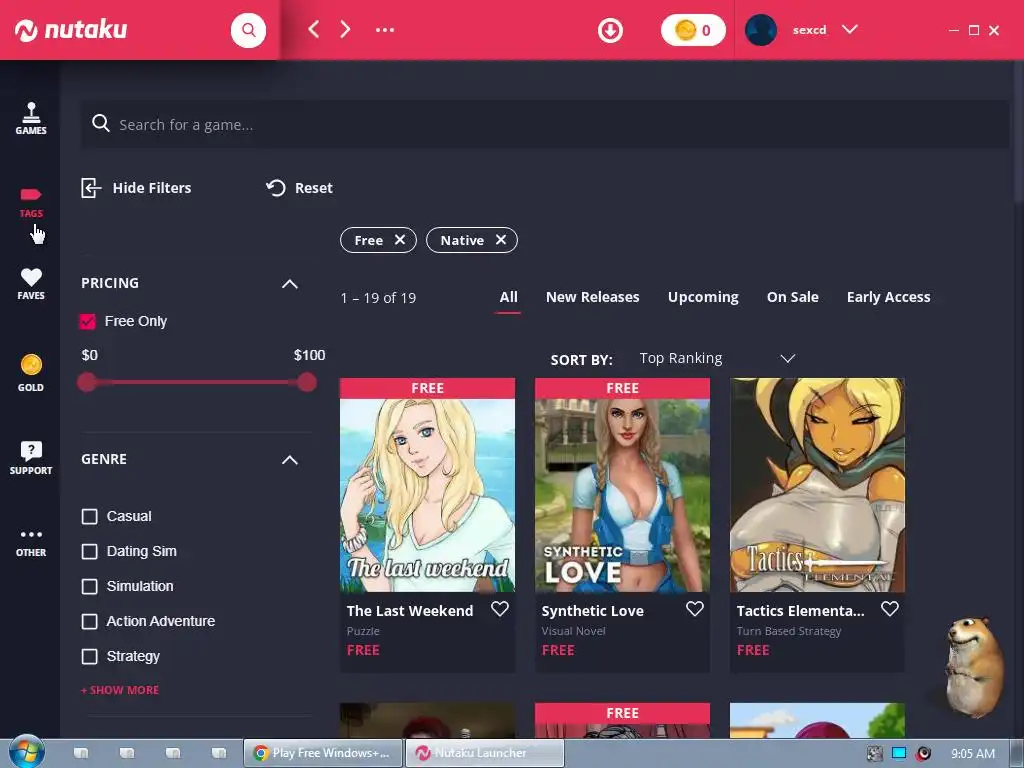Screen dimensions: 1024x768
Task: Click the magnifier in game search bar
Action: (101, 123)
